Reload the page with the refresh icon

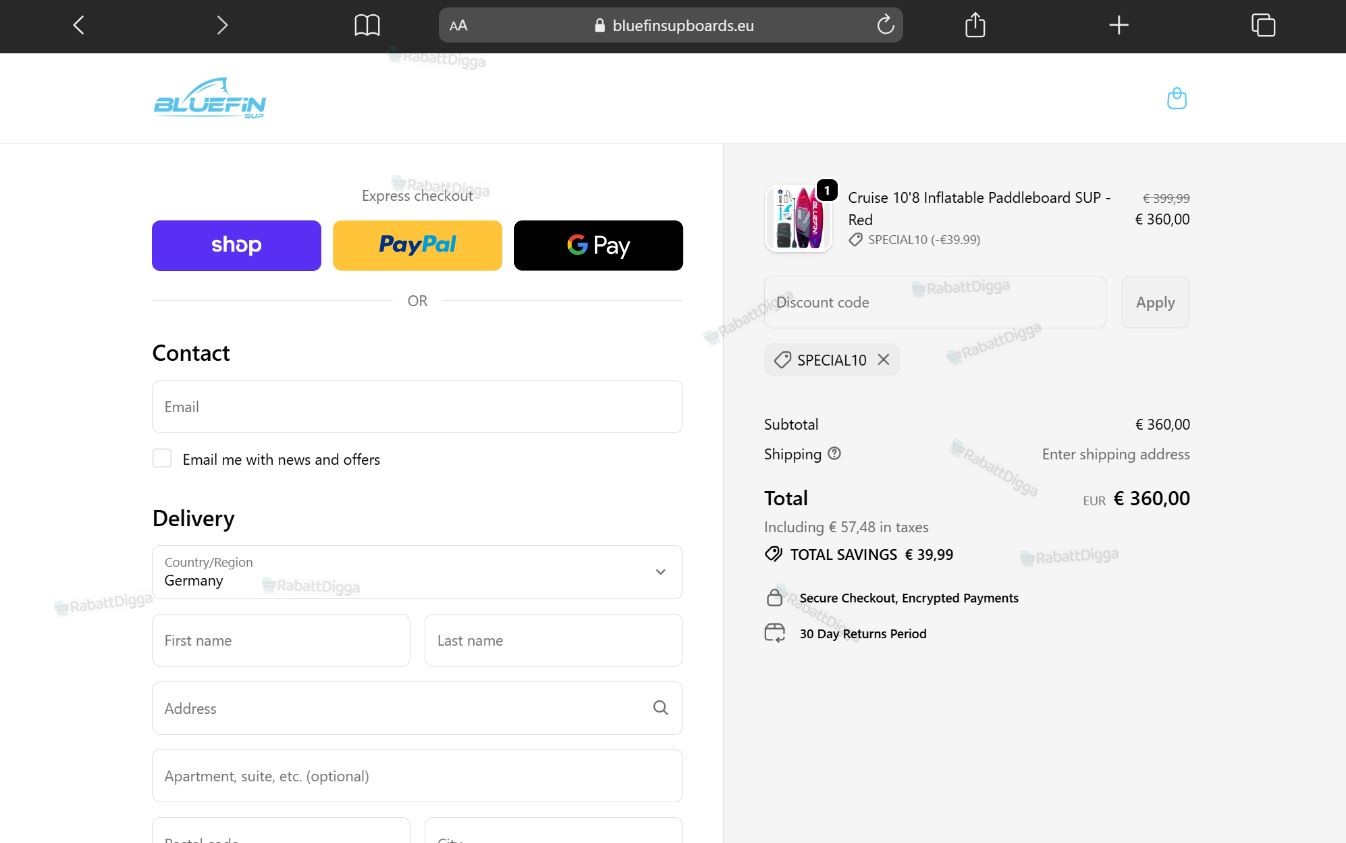[885, 25]
